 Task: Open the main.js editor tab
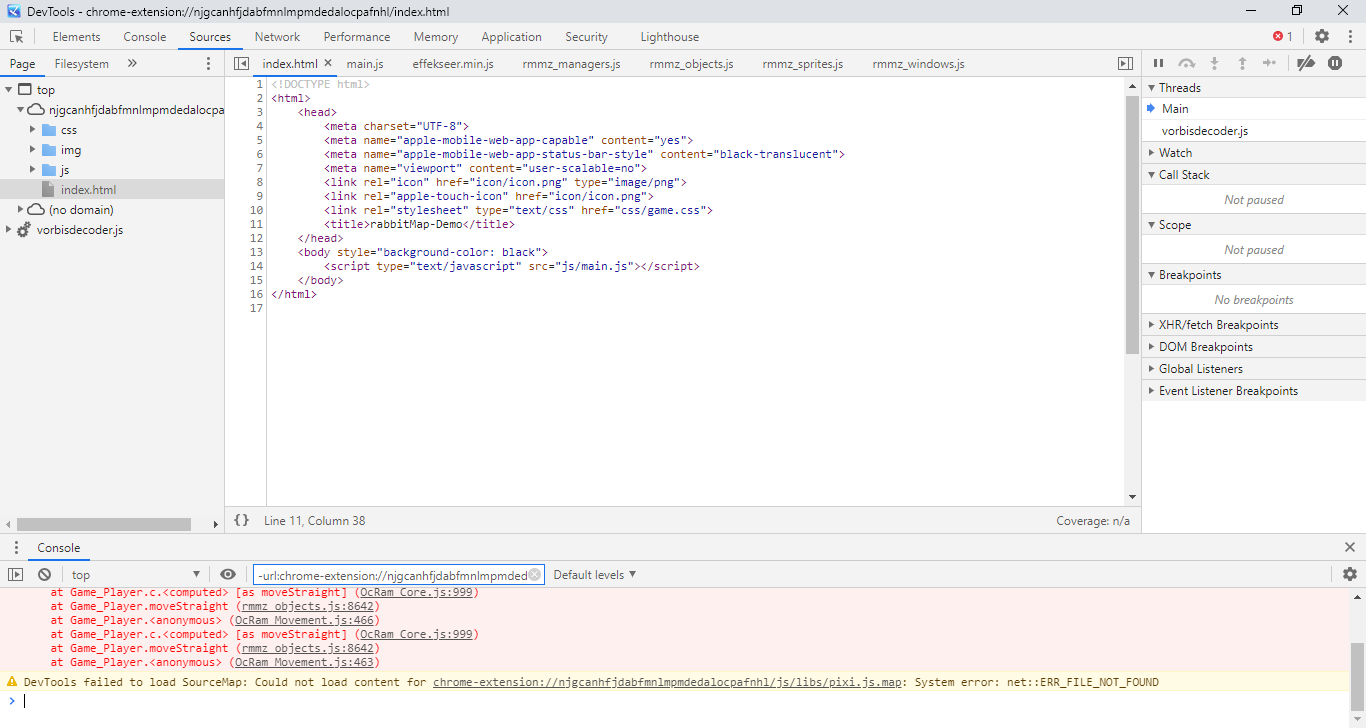(x=365, y=64)
